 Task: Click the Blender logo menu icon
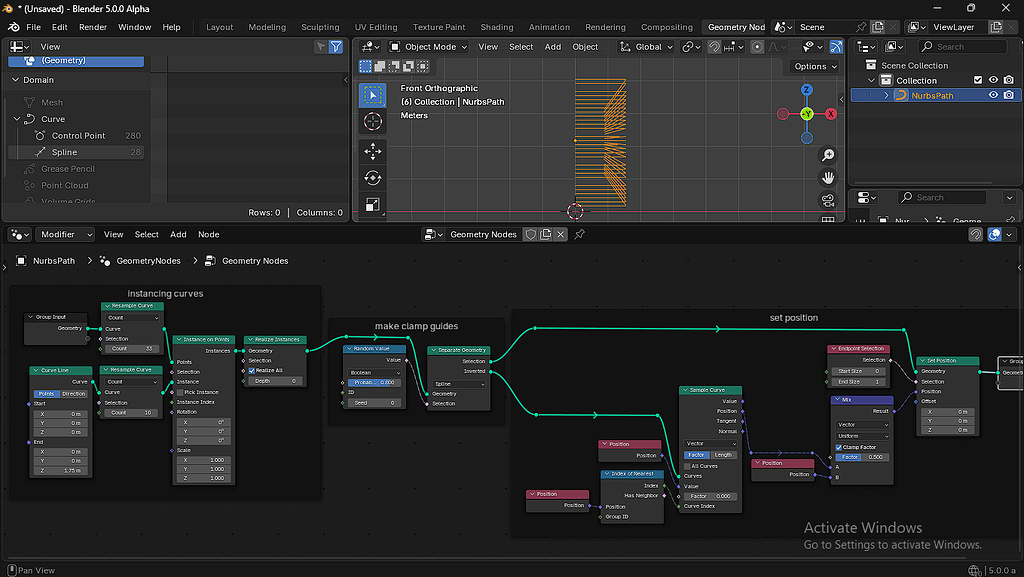point(13,27)
